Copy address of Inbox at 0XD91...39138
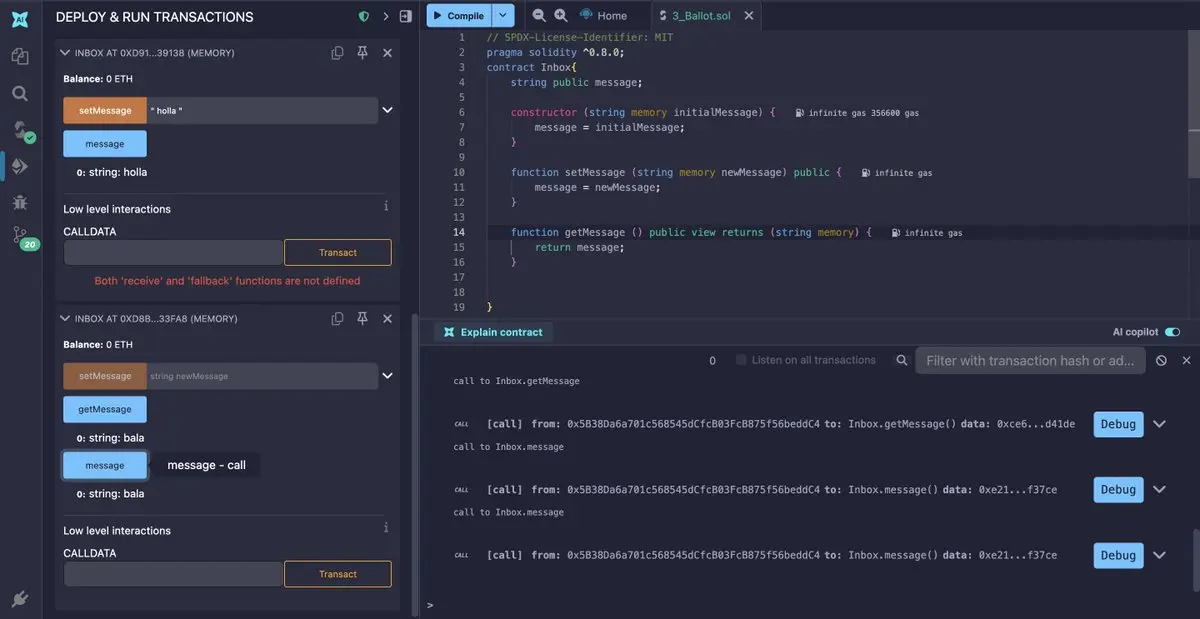The width and height of the screenshot is (1200, 619). (338, 53)
